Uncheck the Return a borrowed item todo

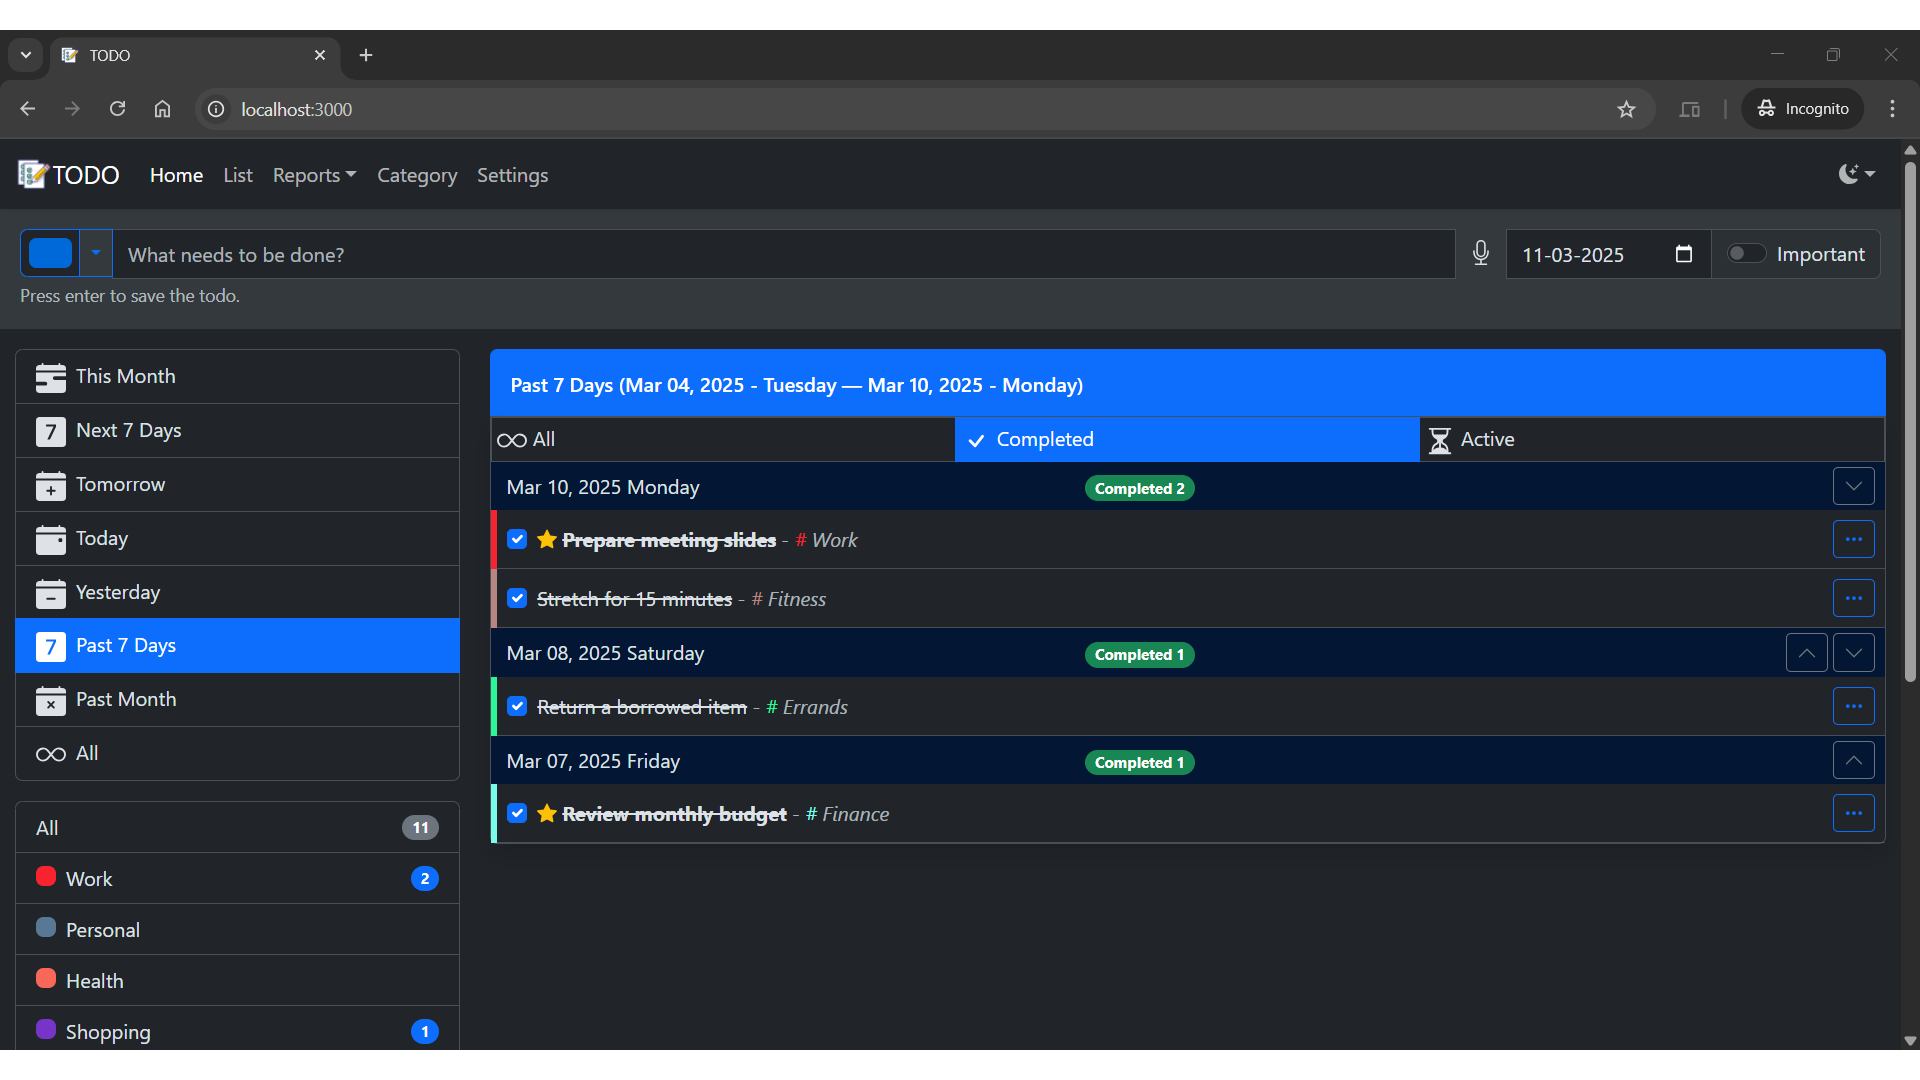click(517, 707)
